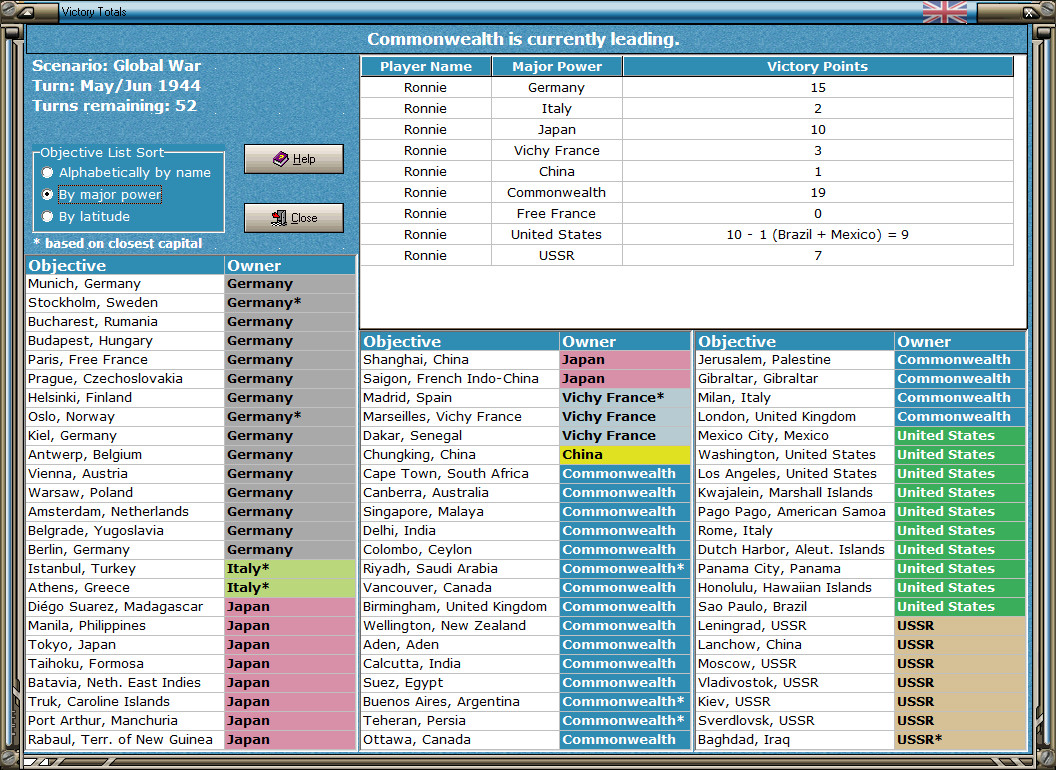Click the Free France major power cell

[557, 214]
